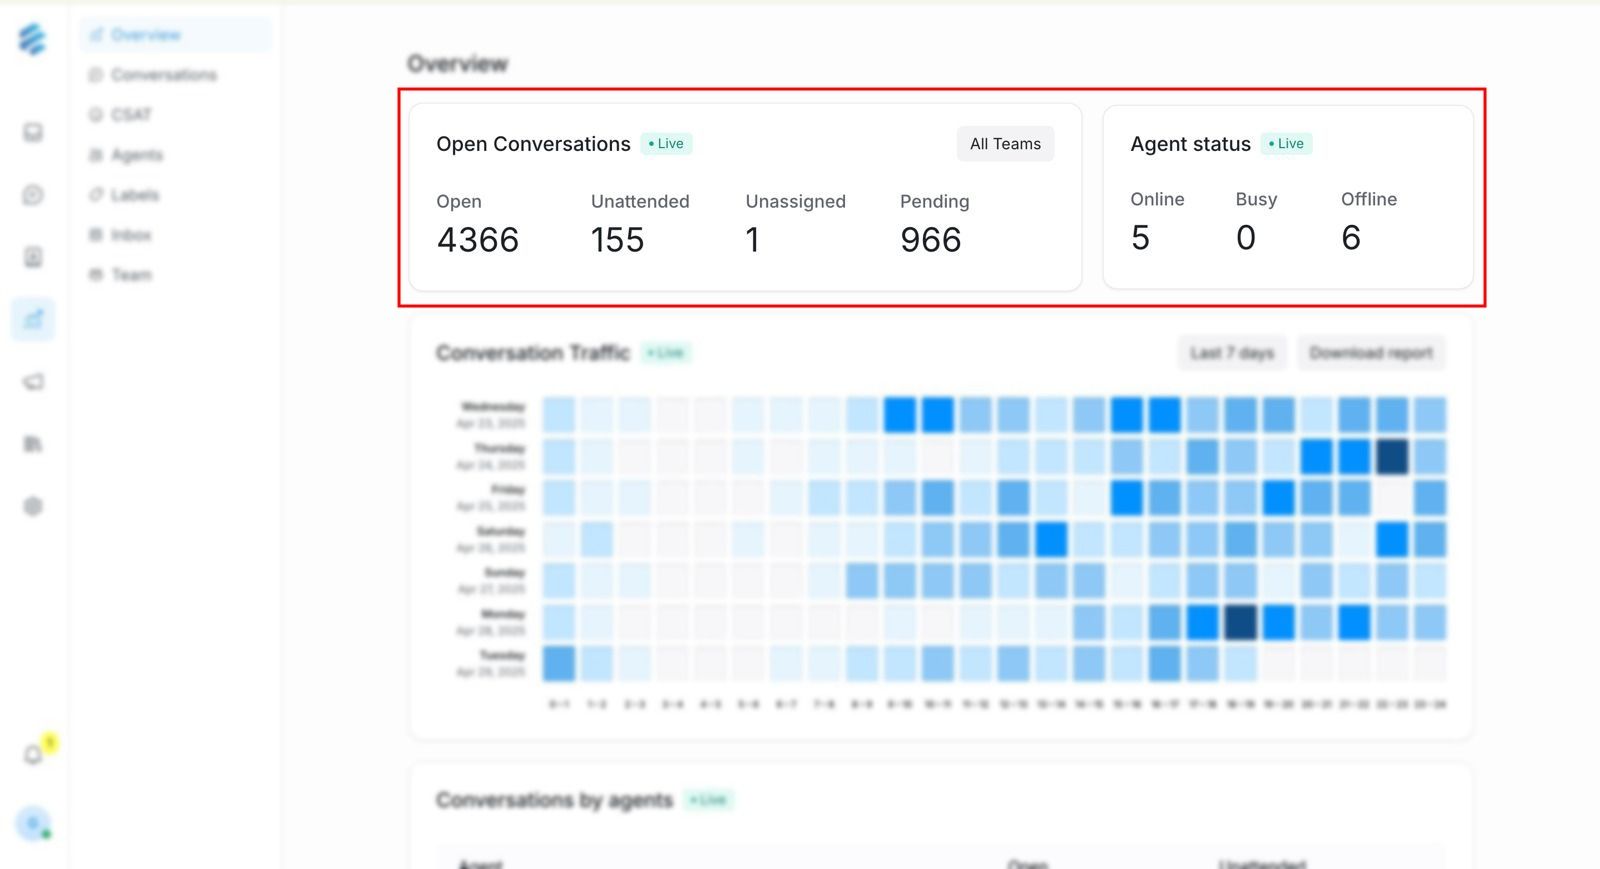Select the Overview report menu item

tap(175, 35)
